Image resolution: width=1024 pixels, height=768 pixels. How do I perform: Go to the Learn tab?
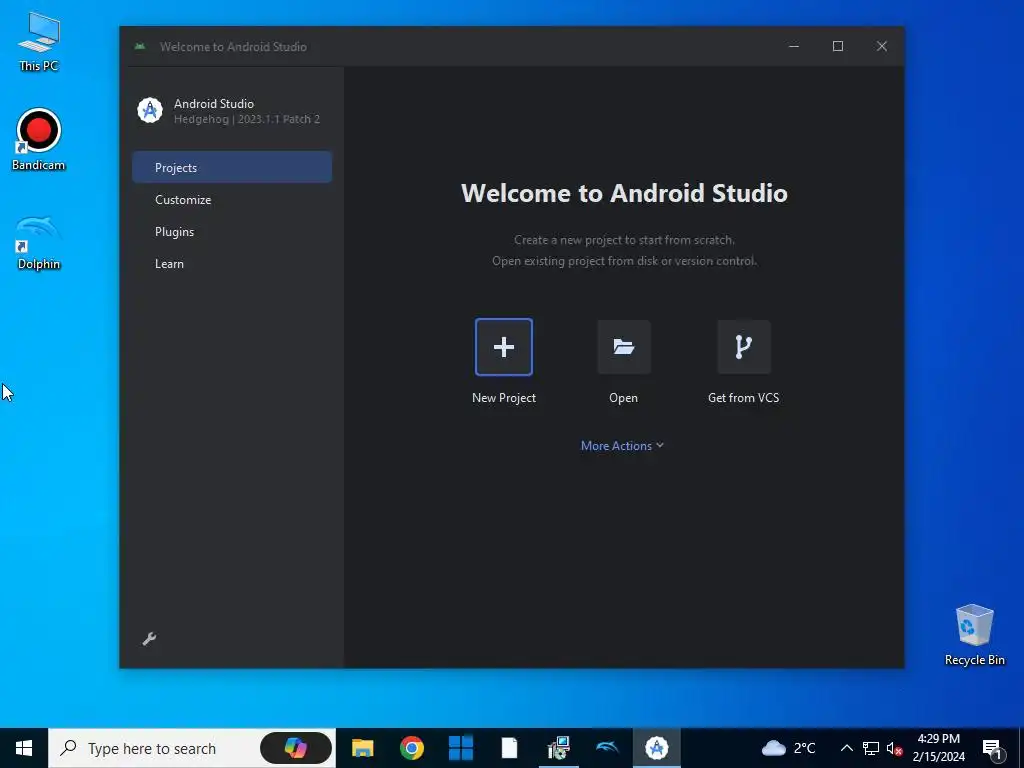point(232,264)
